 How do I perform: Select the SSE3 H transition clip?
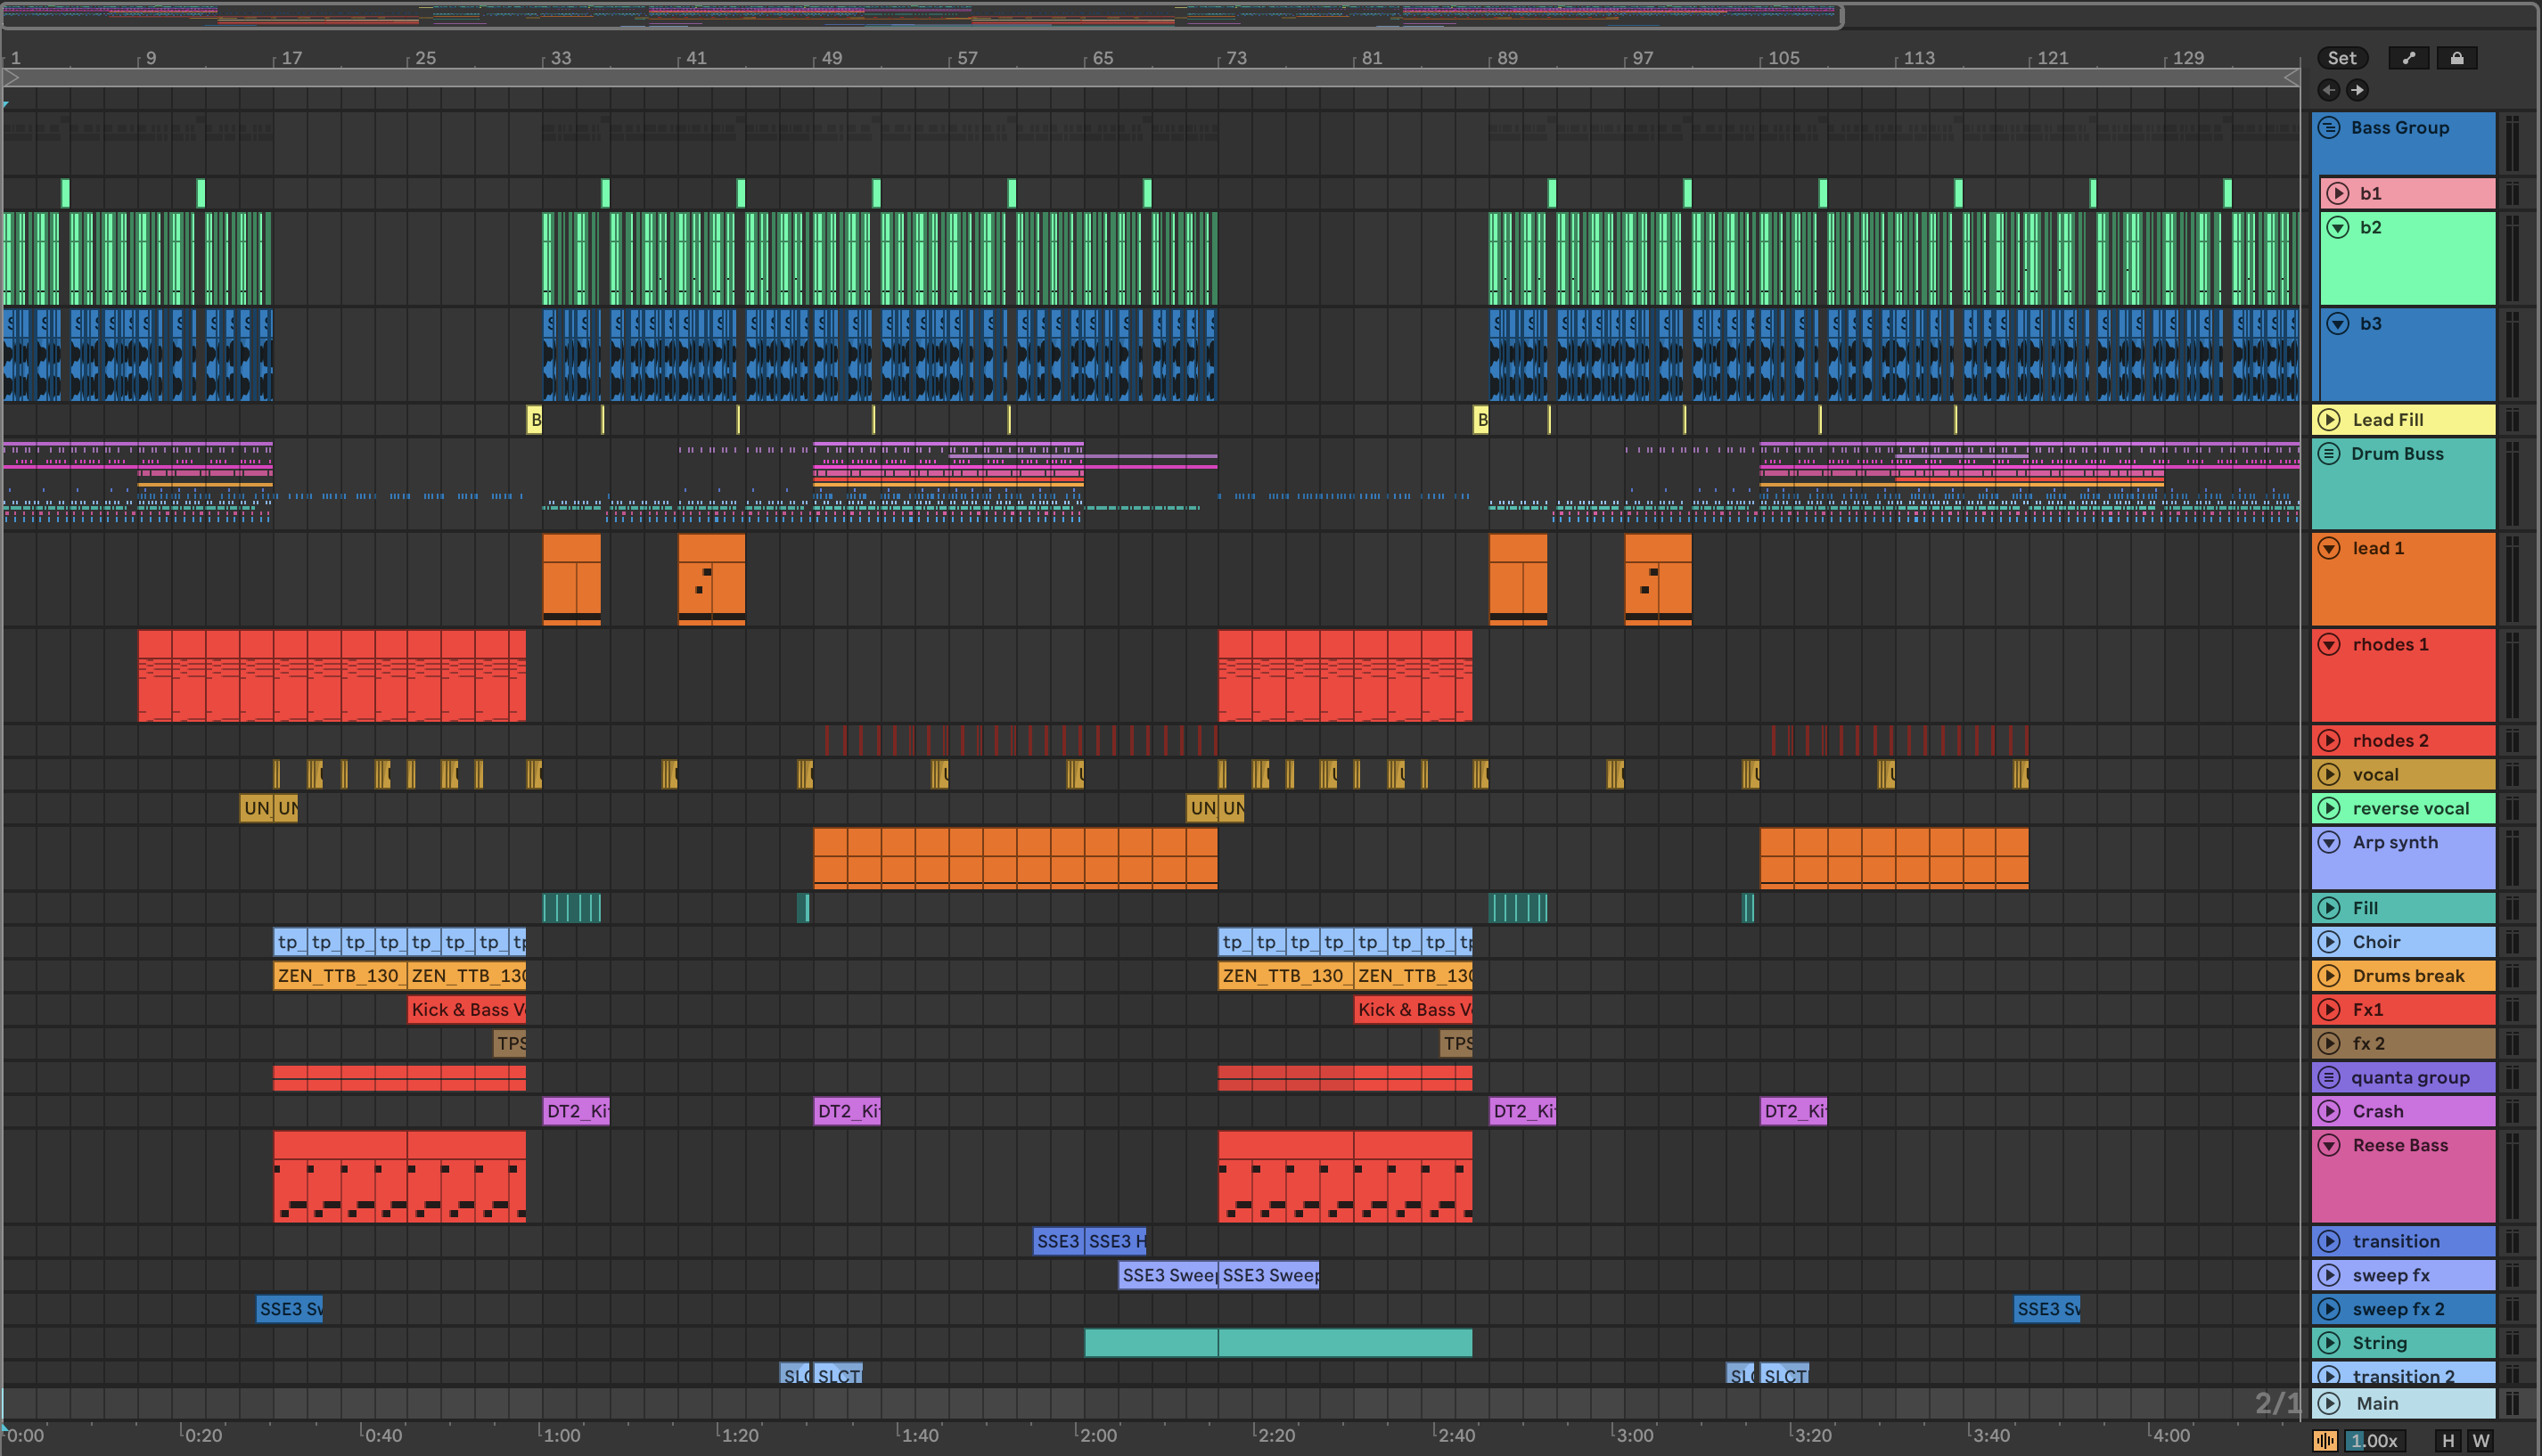[x=1115, y=1241]
